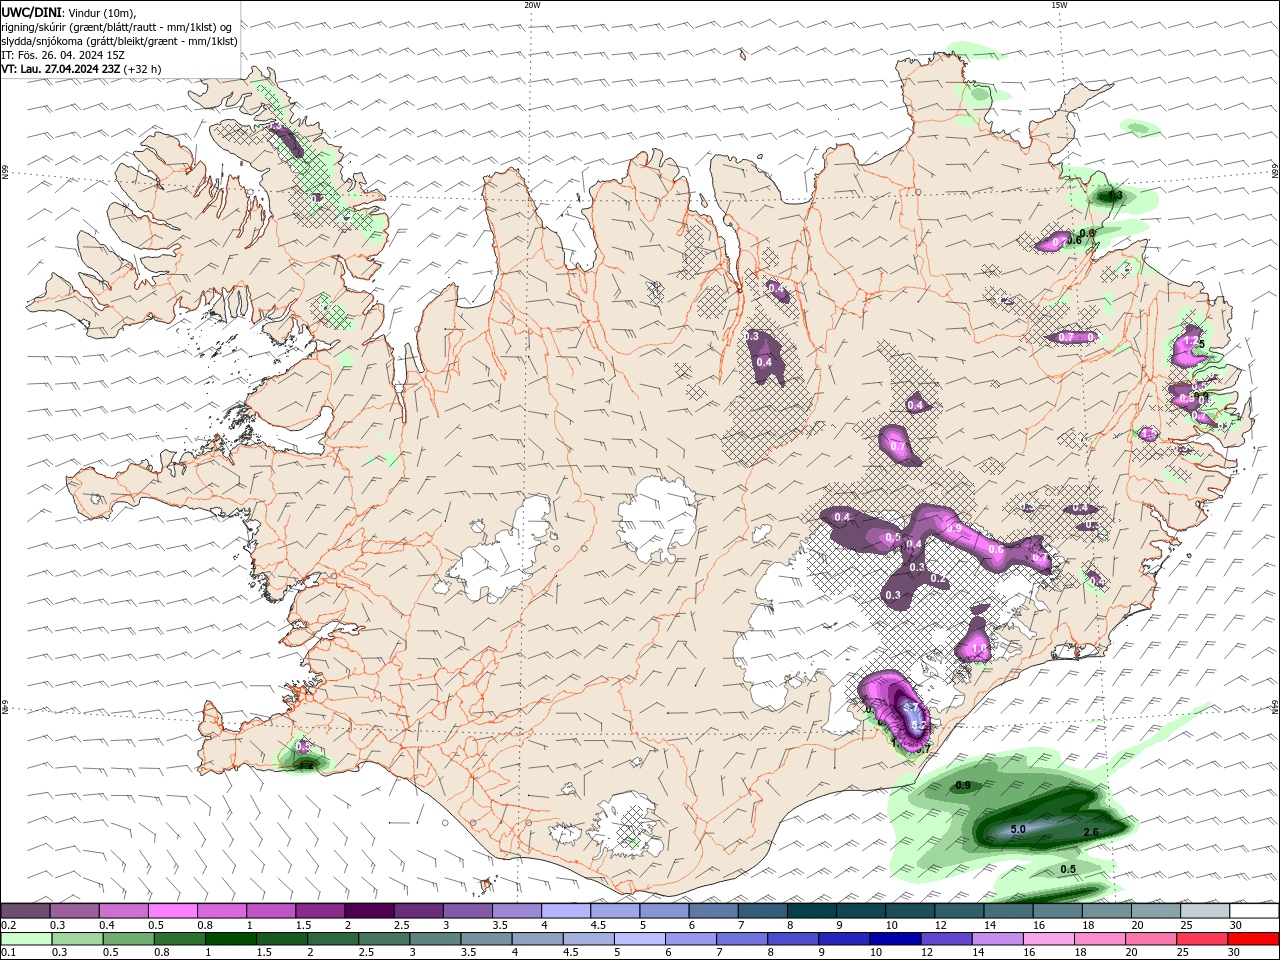Click the 5.0 rainfall value offshore
This screenshot has width=1280, height=960.
[1018, 830]
